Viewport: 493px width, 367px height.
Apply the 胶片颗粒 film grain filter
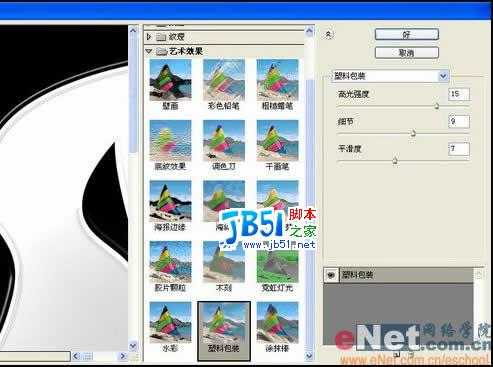click(170, 262)
